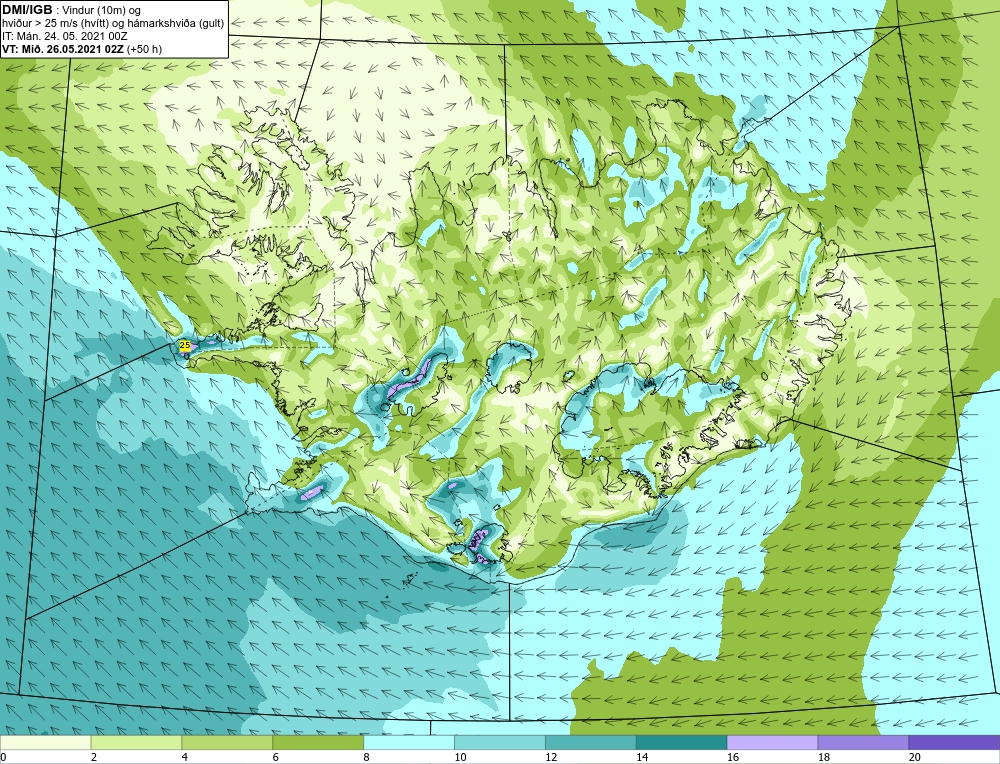Select the light green 2–4 m/s legend swatch
This screenshot has height=764, width=1000.
coord(136,743)
